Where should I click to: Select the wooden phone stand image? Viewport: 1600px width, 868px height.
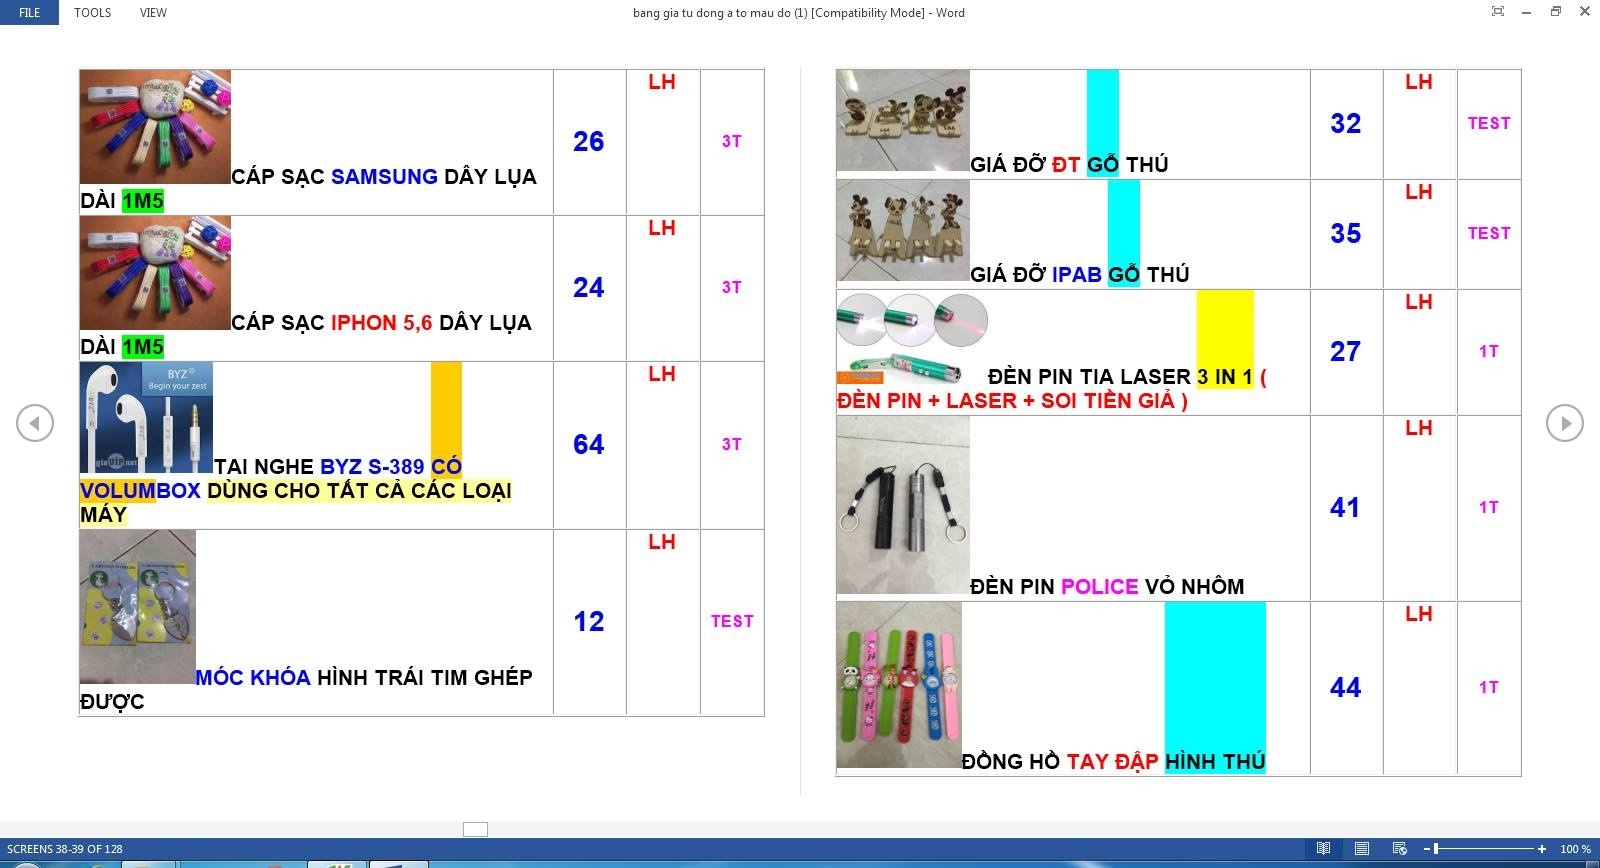pyautogui.click(x=903, y=121)
